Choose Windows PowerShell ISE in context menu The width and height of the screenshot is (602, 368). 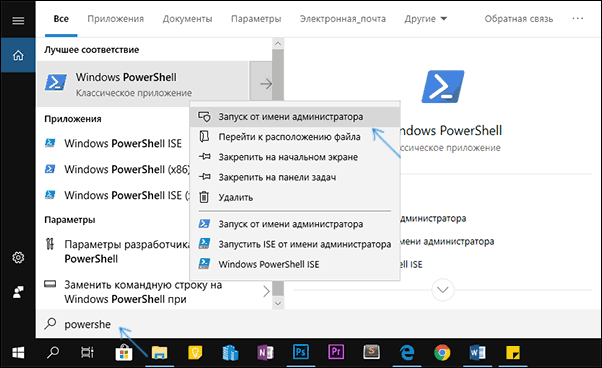point(295,264)
